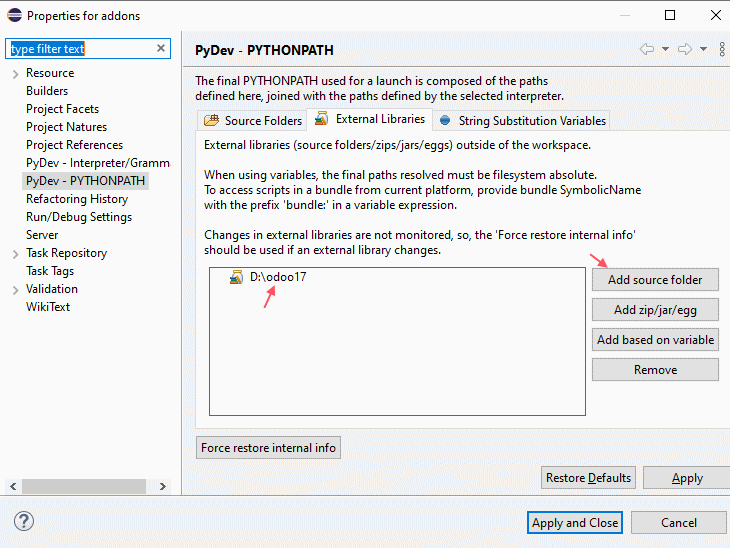Screen dimensions: 730x548
Task: Click Apply and Close button
Action: click(x=575, y=522)
